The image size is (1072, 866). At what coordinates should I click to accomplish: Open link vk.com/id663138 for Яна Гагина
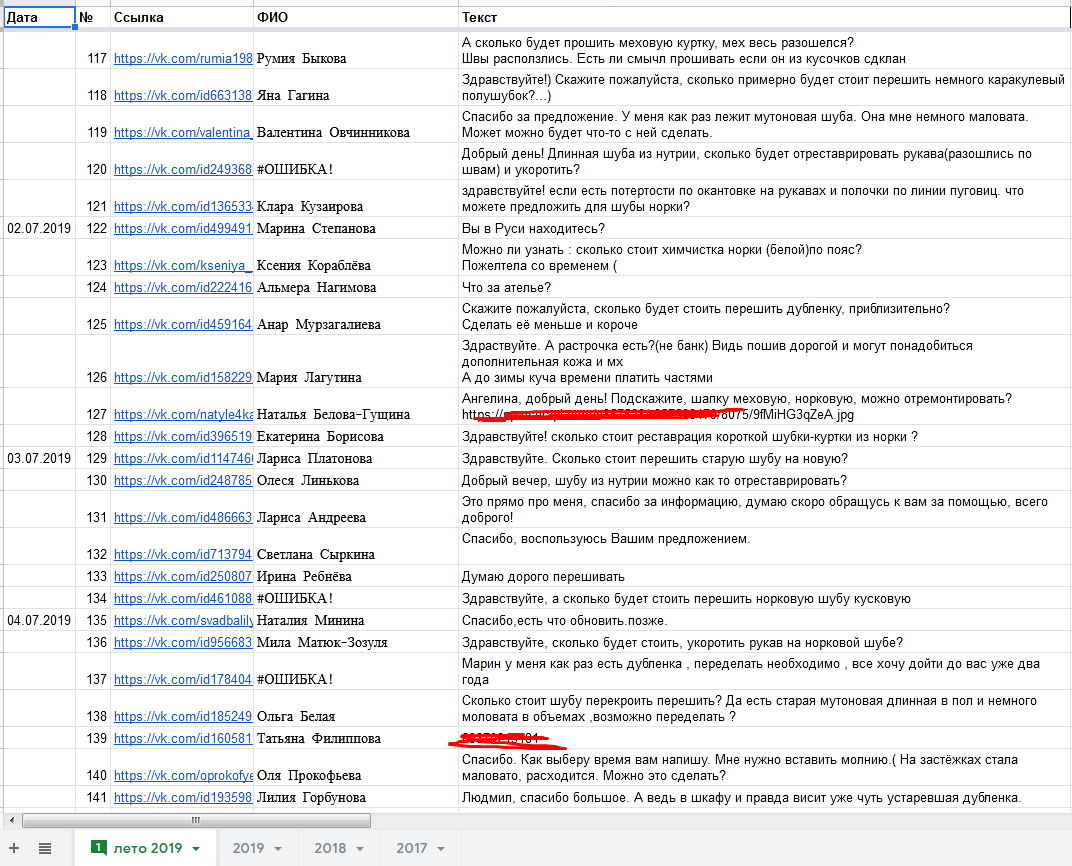[183, 96]
